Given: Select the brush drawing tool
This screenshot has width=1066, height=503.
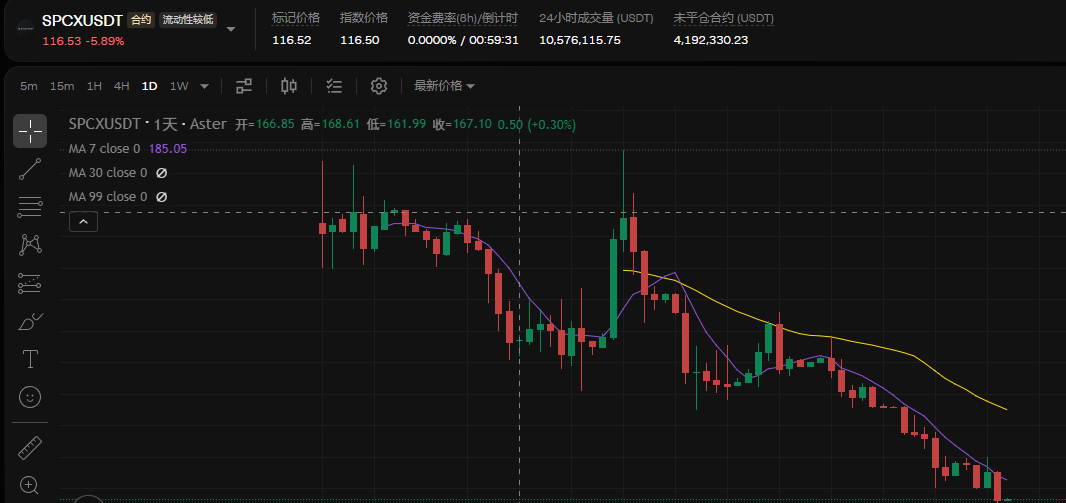Looking at the screenshot, I should pos(30,321).
